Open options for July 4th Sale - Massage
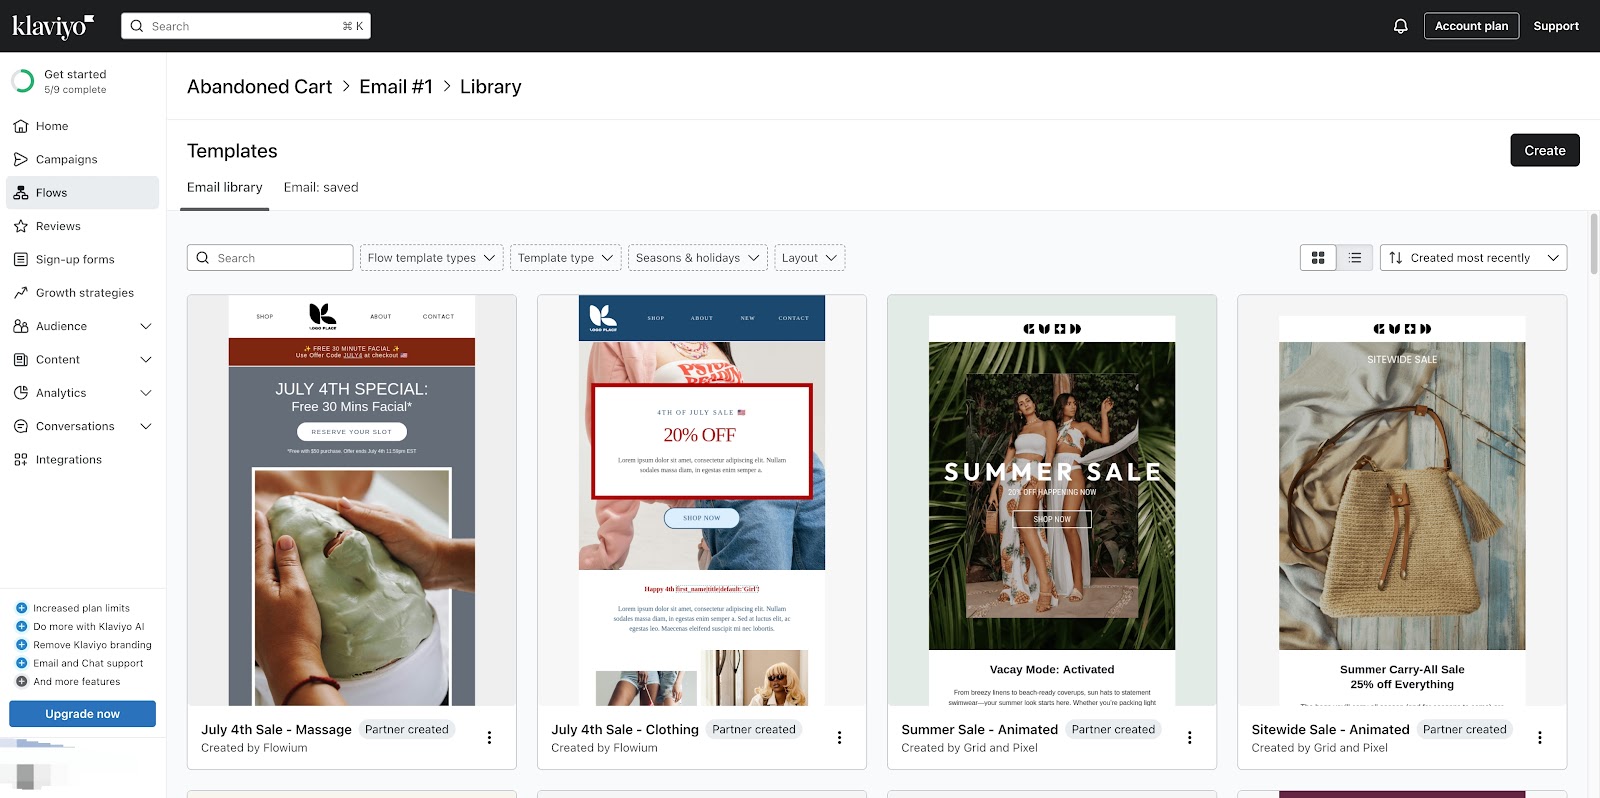Image resolution: width=1600 pixels, height=798 pixels. 489,738
